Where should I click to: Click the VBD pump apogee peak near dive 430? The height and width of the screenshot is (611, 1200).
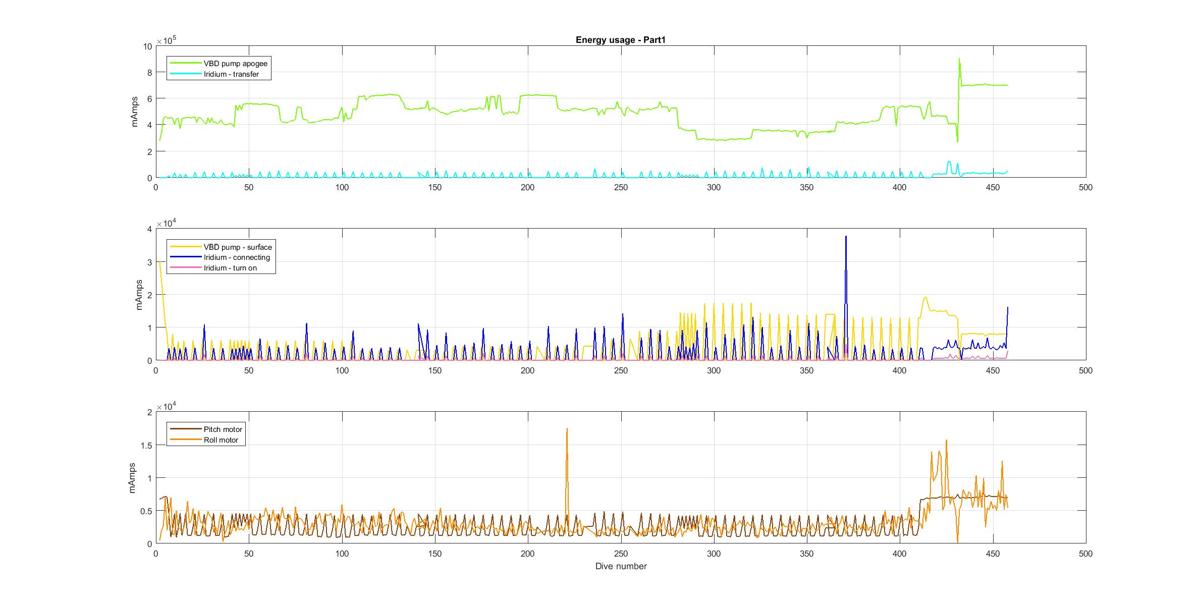[x=959, y=61]
